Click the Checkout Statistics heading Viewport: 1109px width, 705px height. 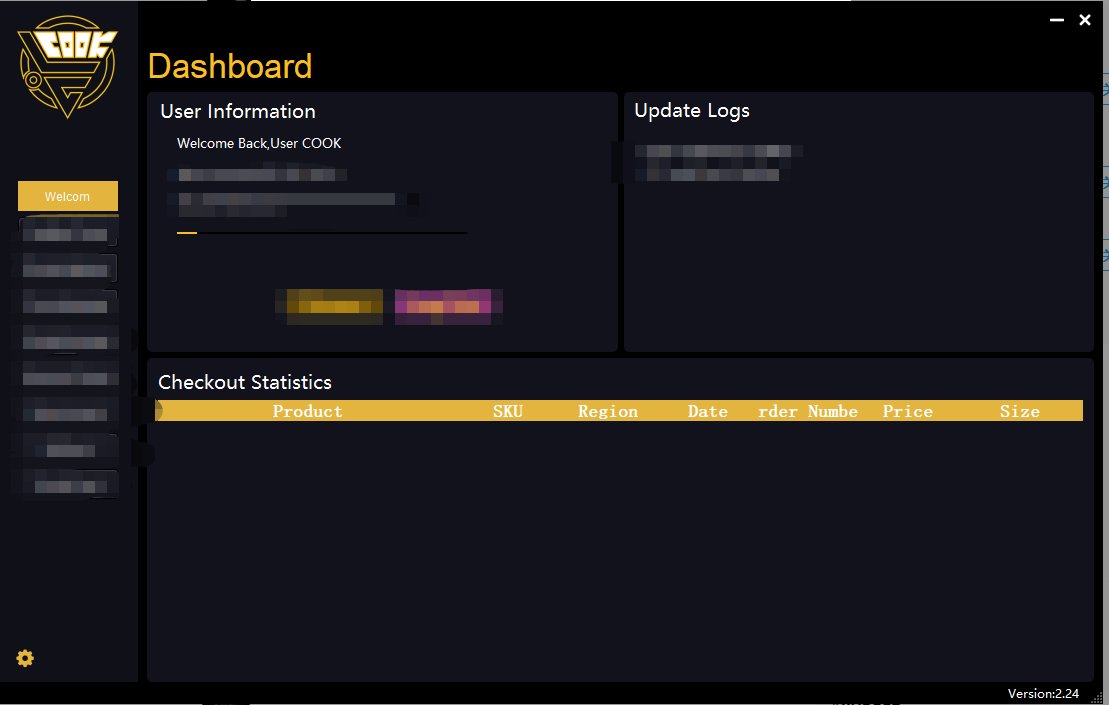pyautogui.click(x=245, y=382)
